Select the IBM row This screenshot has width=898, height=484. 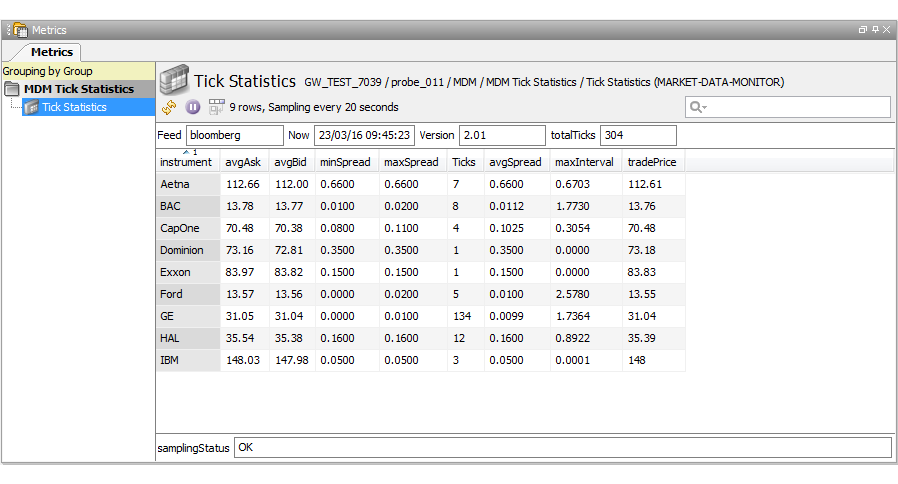click(421, 360)
